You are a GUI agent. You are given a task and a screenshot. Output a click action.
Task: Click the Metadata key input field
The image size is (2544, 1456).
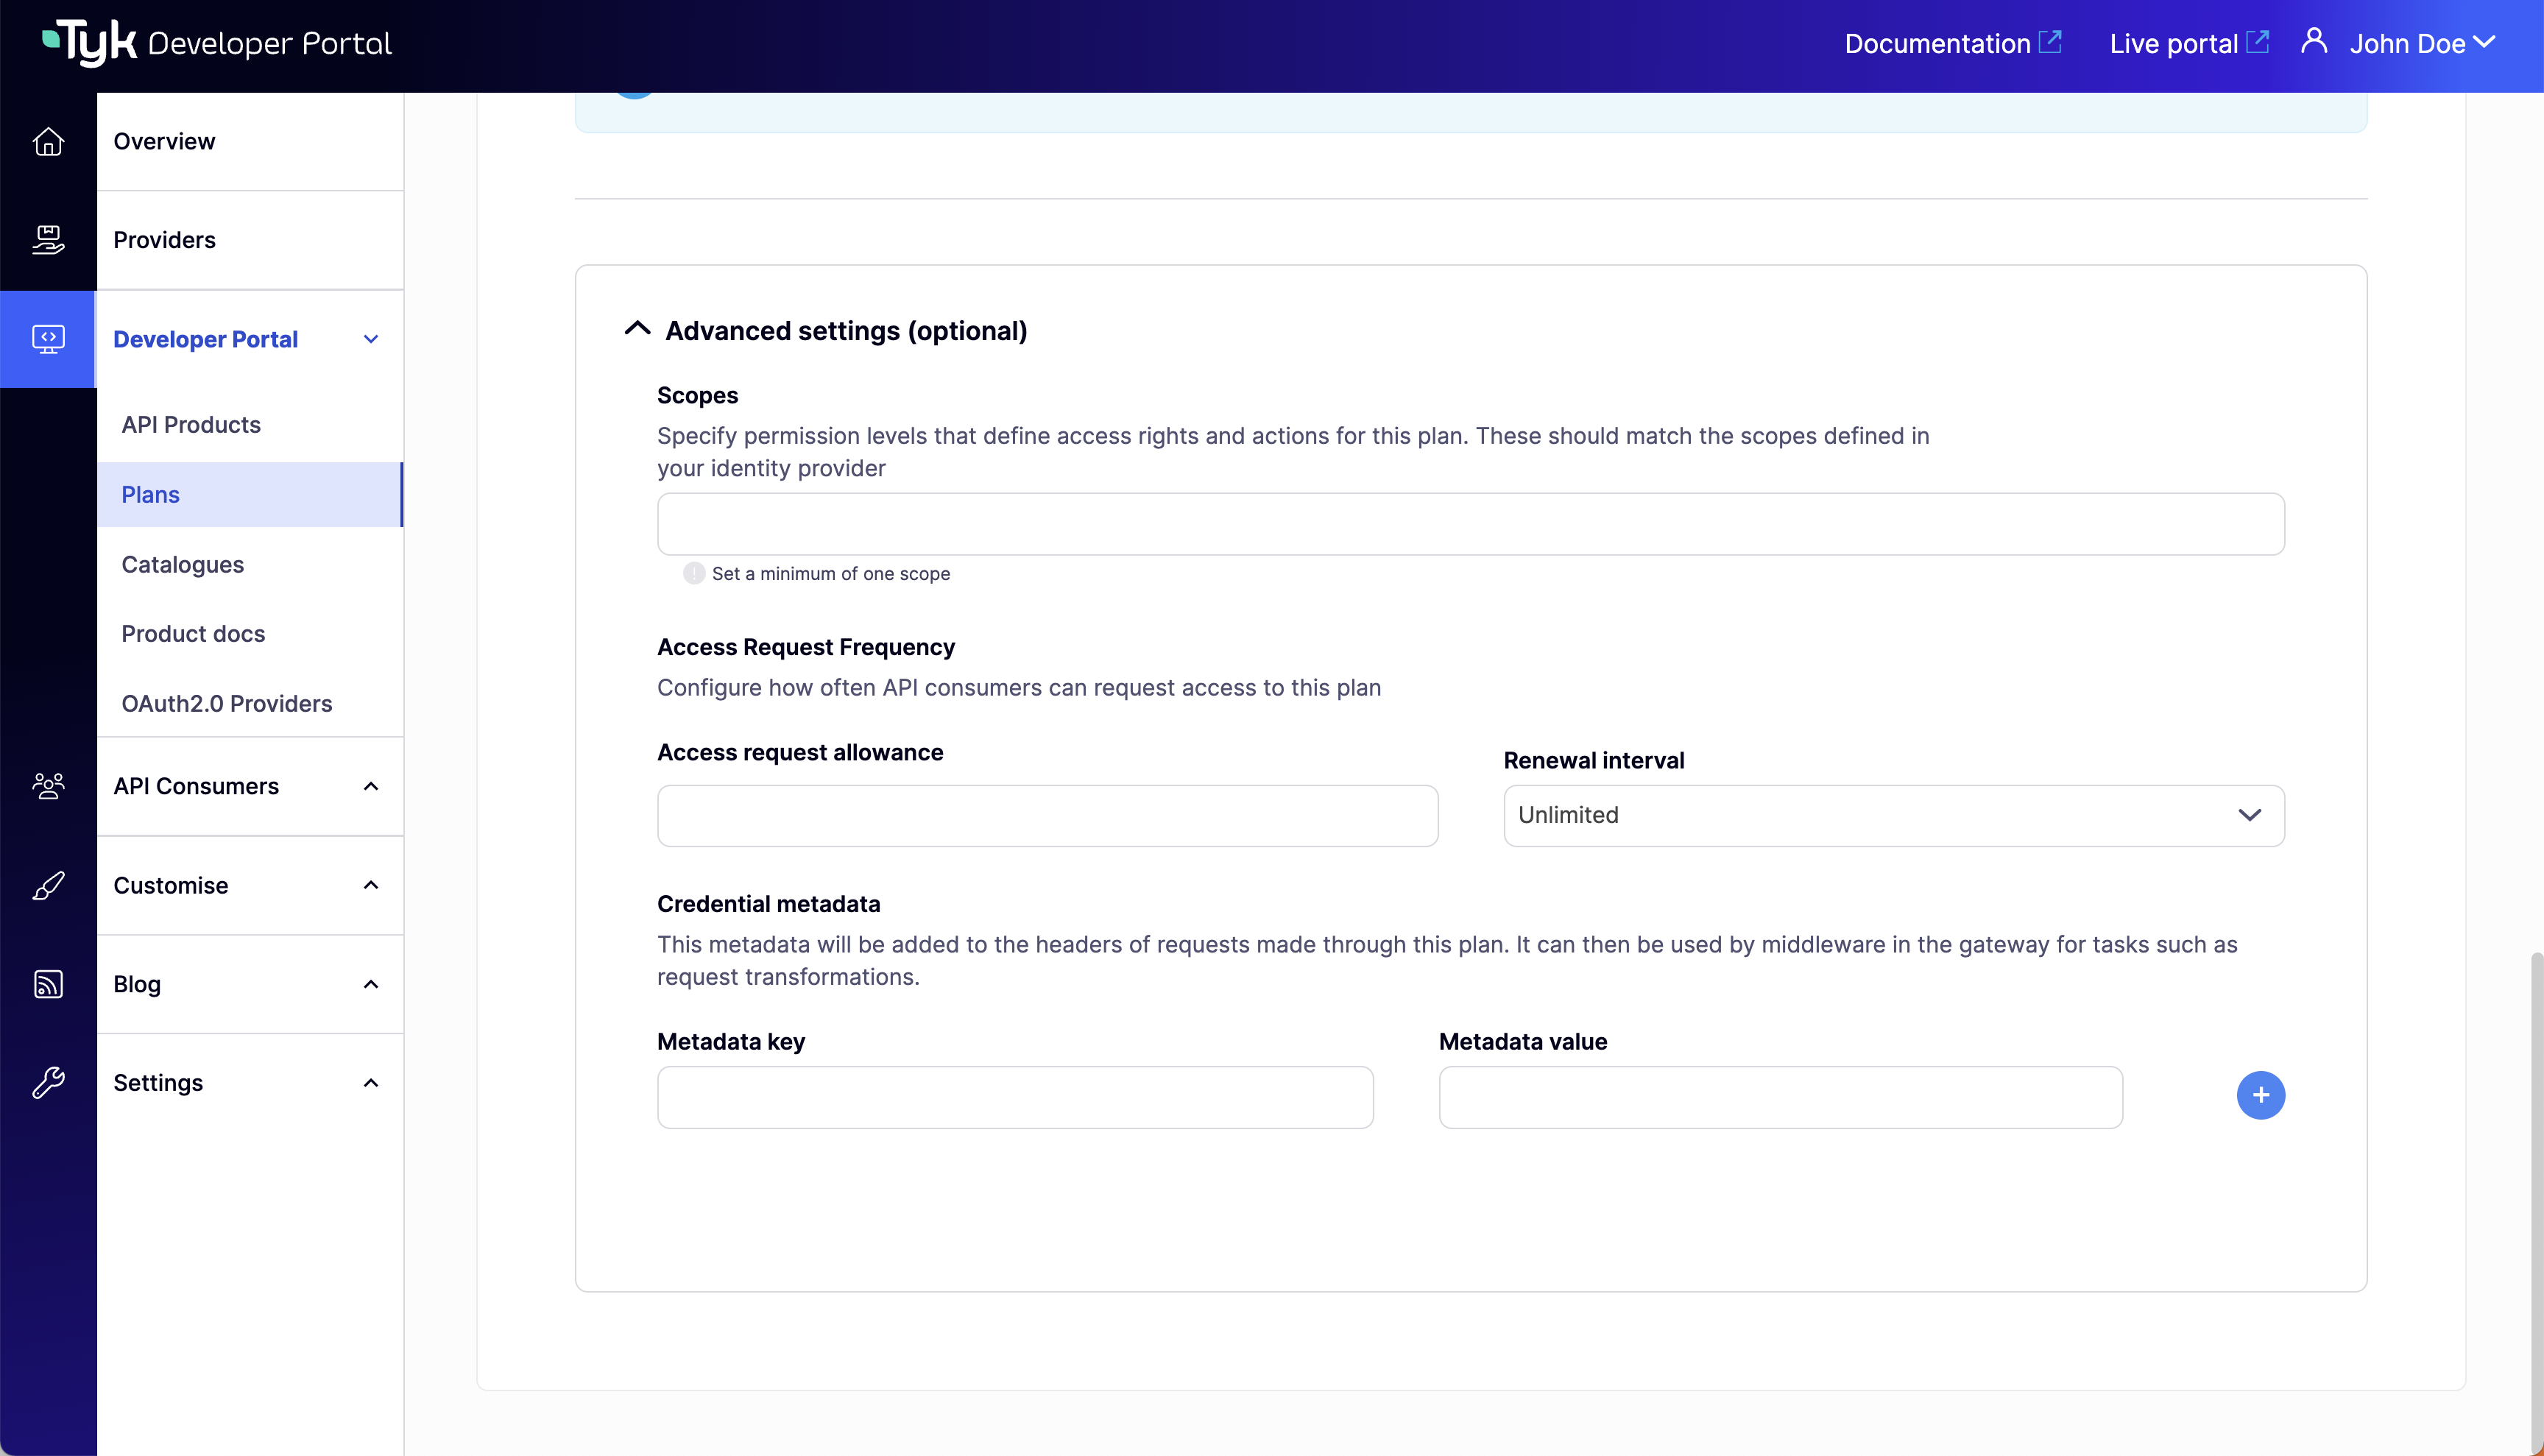[1014, 1097]
